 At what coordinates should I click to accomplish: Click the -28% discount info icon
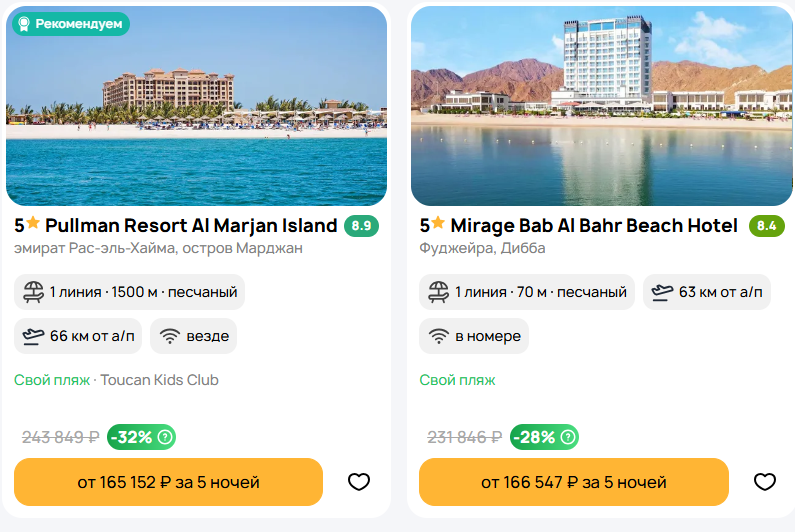[568, 437]
